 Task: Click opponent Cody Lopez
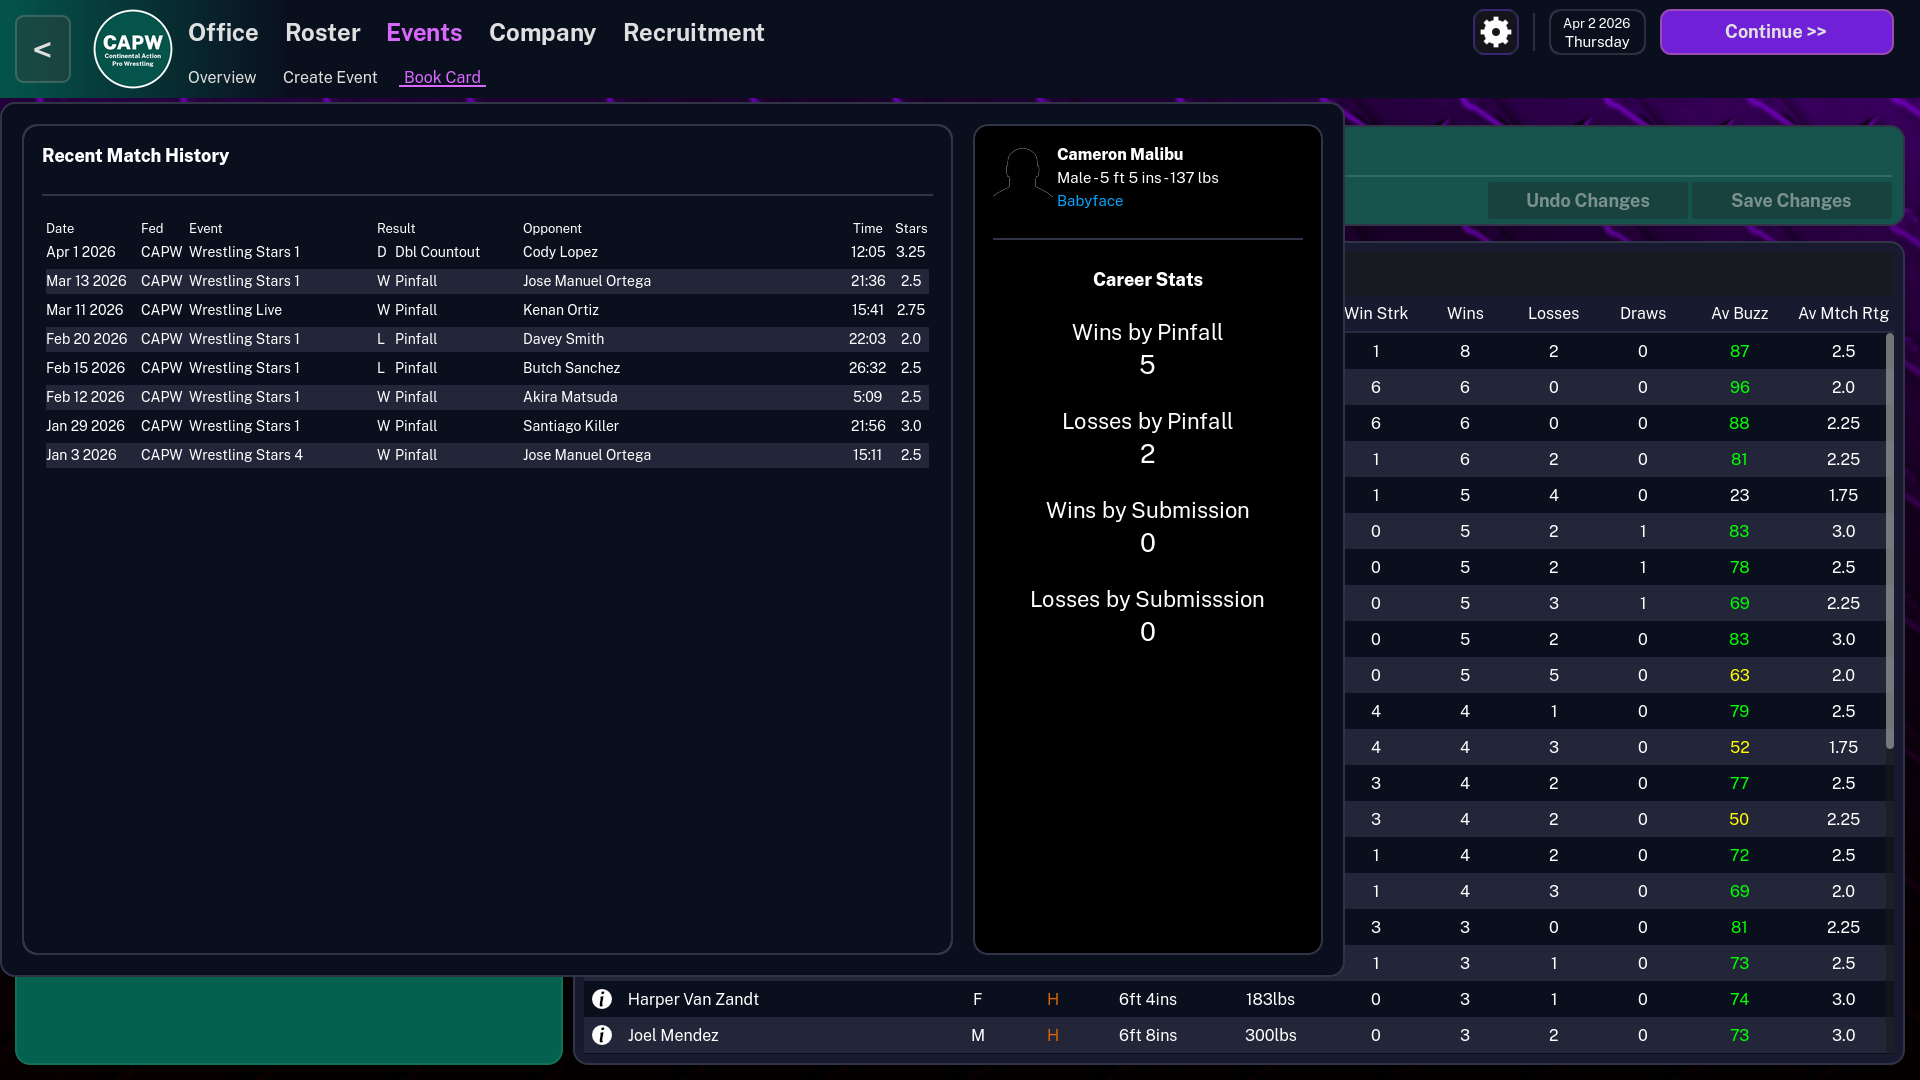(x=560, y=252)
